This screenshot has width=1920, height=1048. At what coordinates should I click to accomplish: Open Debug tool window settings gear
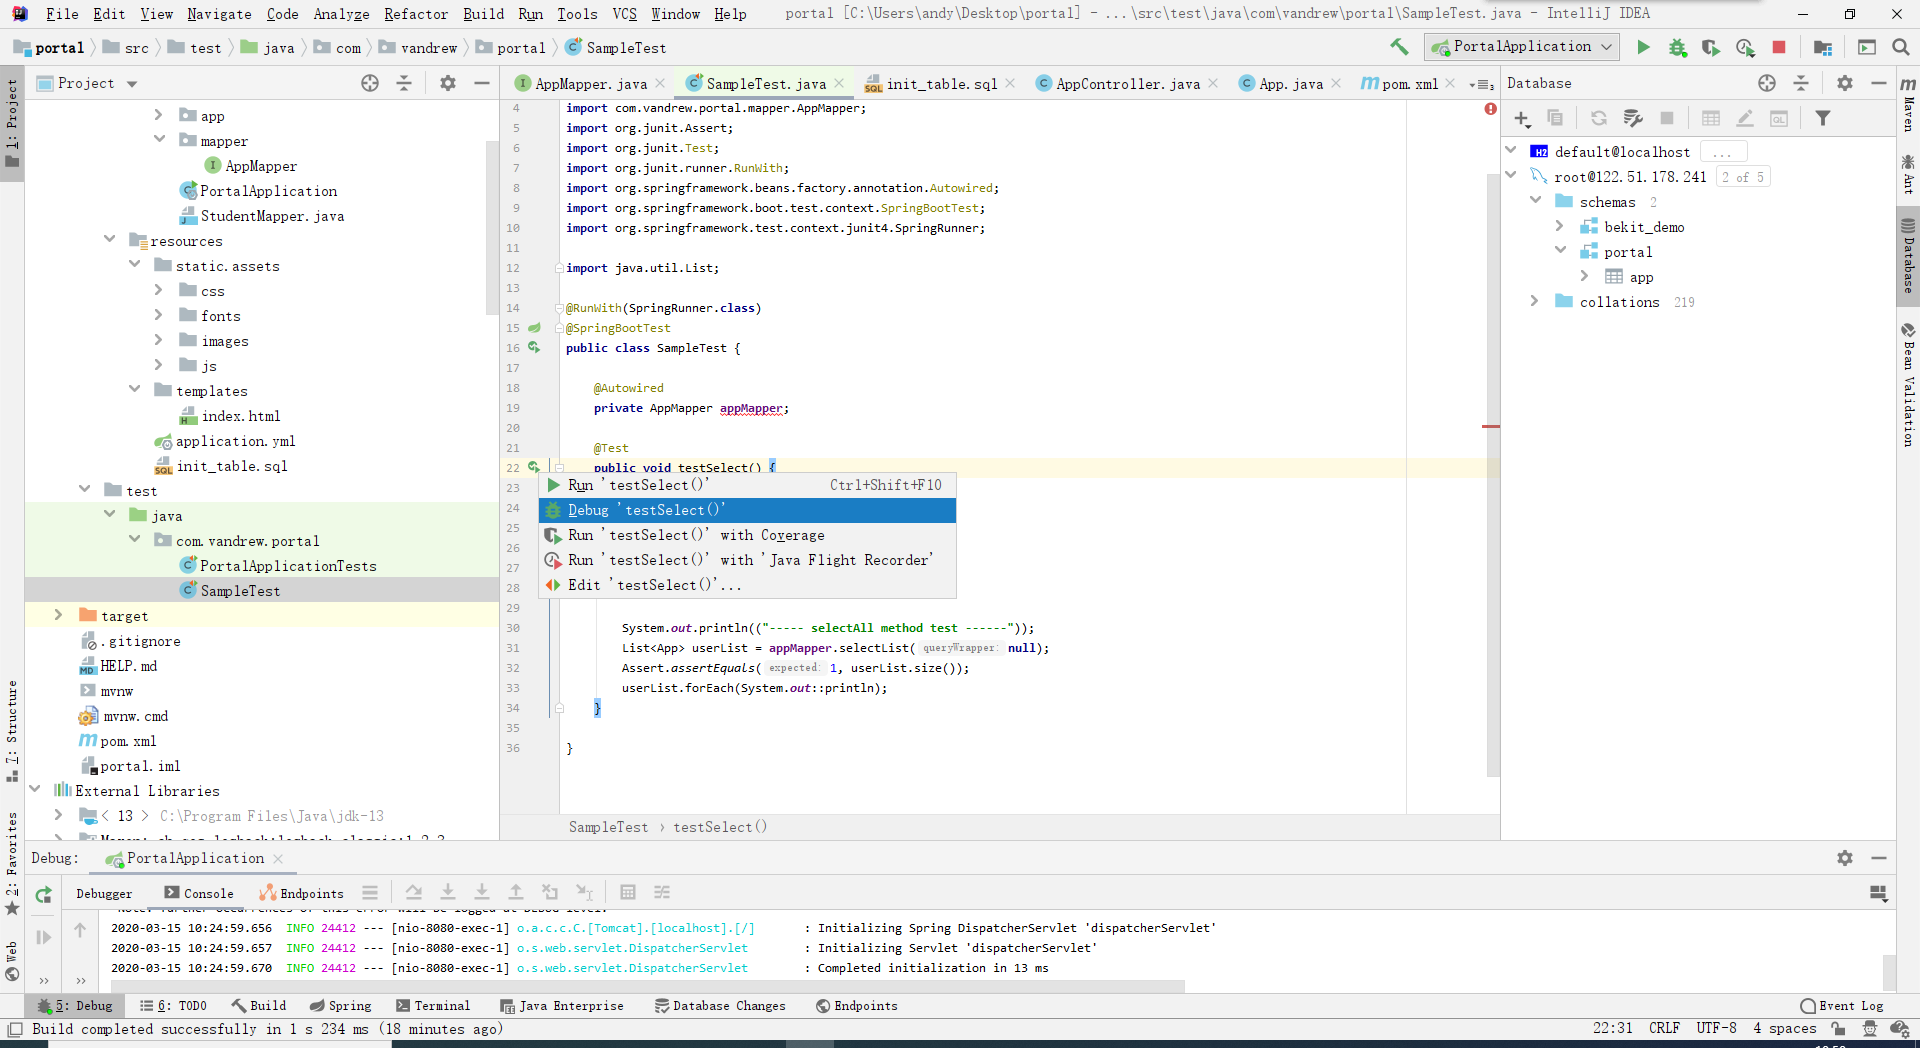click(1845, 858)
